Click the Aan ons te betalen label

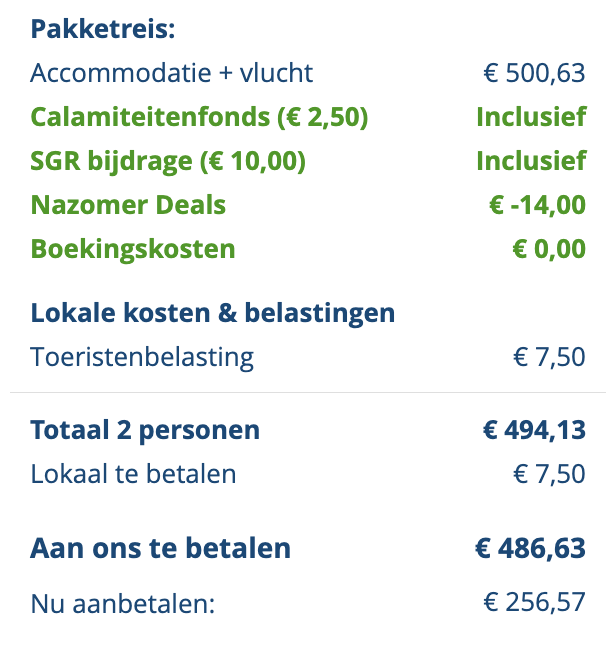(161, 548)
